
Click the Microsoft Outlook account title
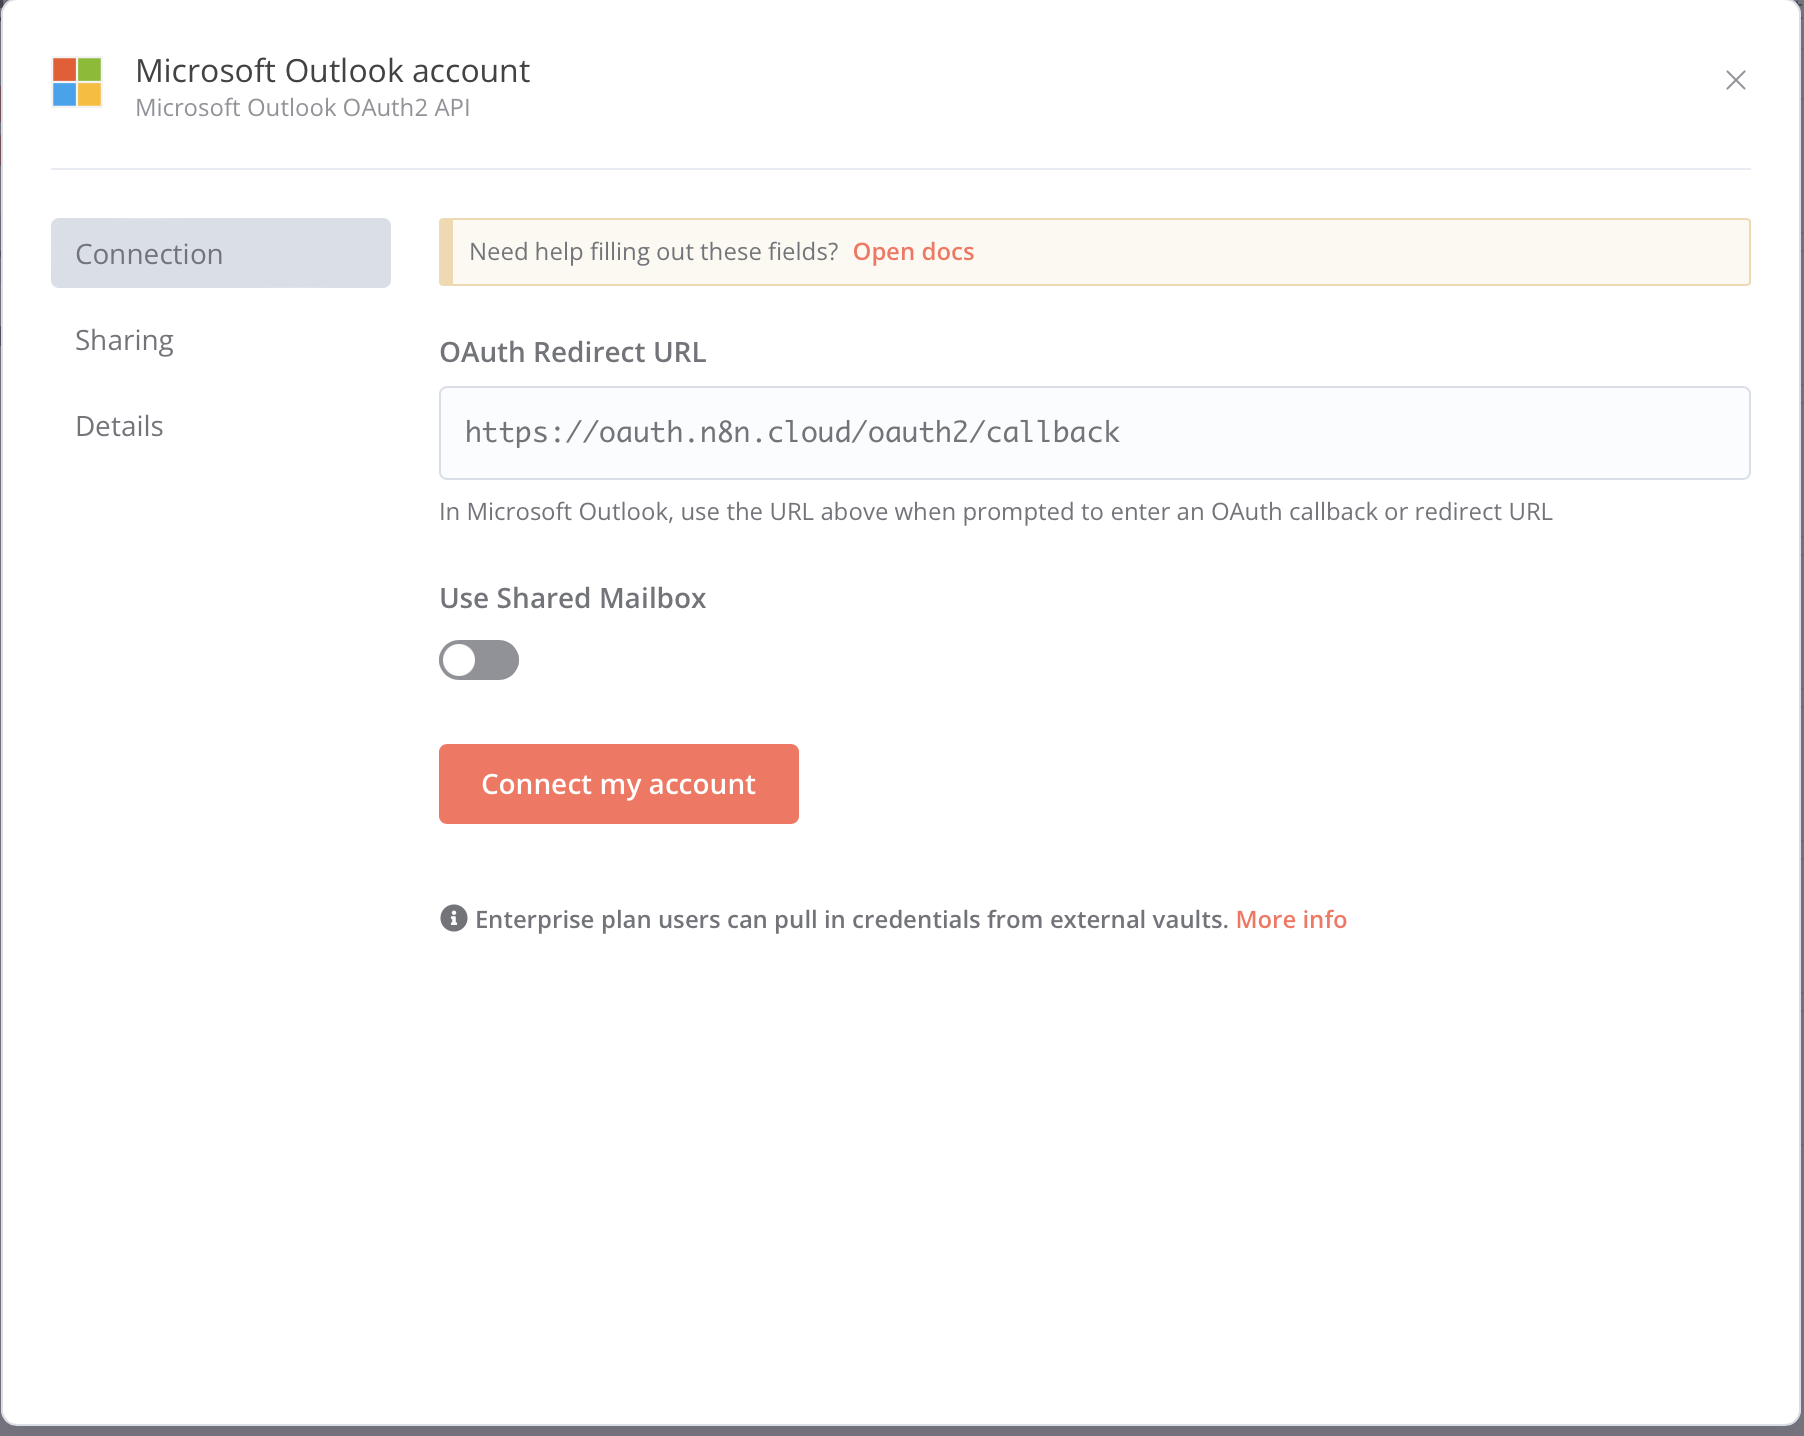click(x=332, y=71)
